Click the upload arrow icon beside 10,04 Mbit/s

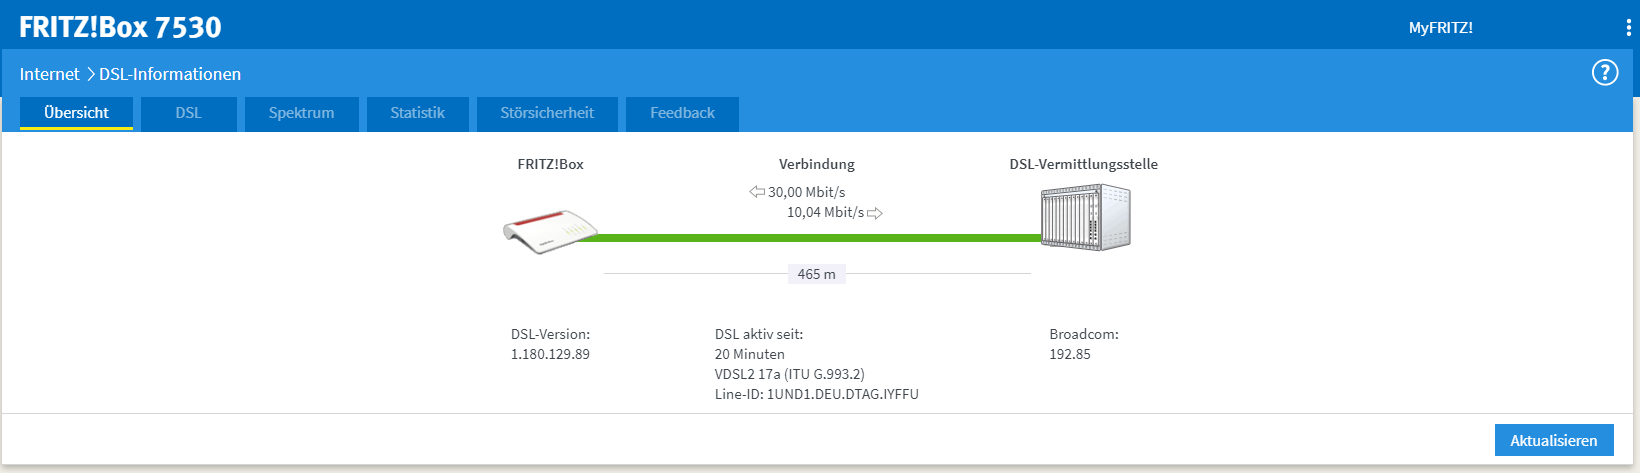(x=875, y=213)
